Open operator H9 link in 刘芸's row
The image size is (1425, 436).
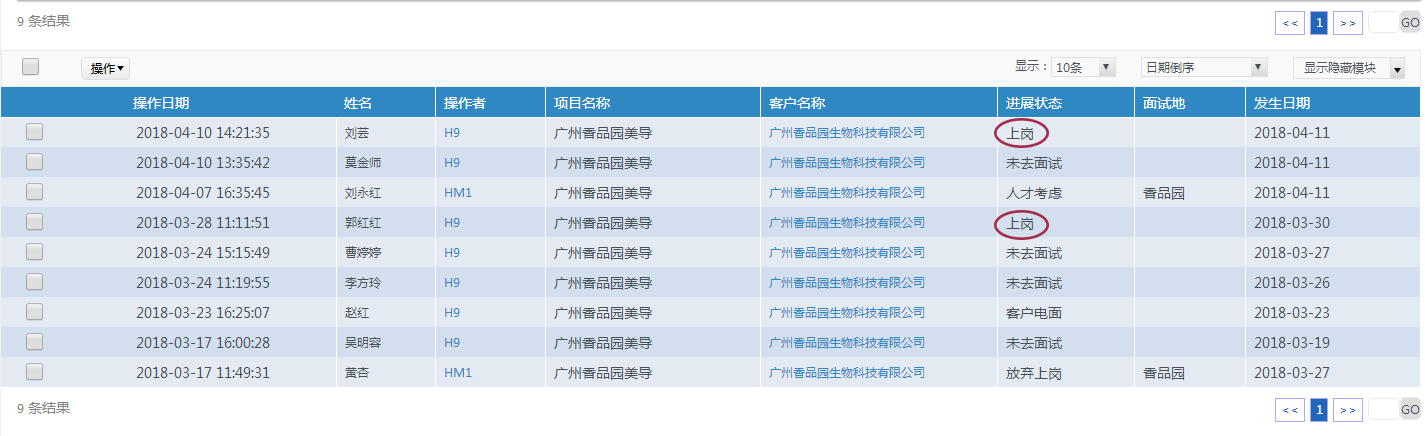pos(452,132)
